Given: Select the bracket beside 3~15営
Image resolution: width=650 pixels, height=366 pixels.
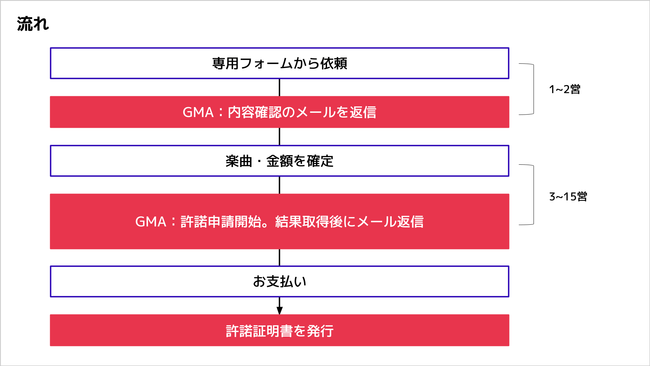Looking at the screenshot, I should (x=526, y=194).
